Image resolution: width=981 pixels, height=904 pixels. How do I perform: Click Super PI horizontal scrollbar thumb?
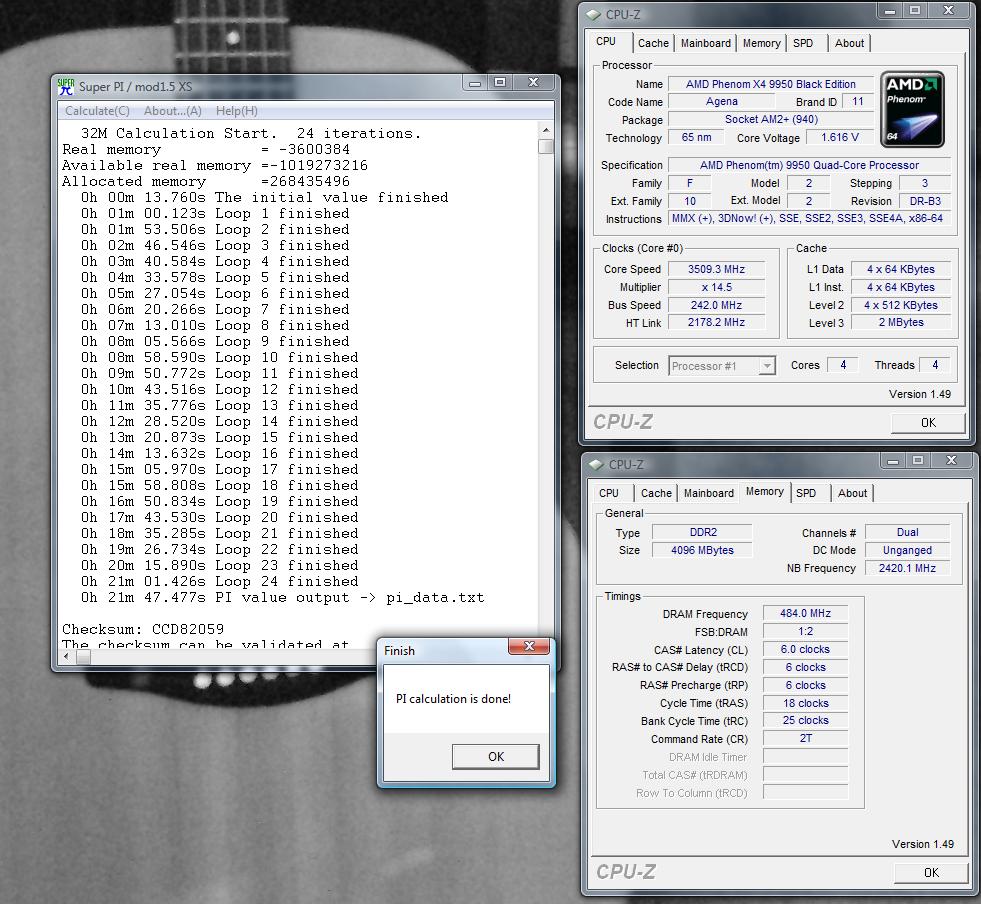click(83, 656)
